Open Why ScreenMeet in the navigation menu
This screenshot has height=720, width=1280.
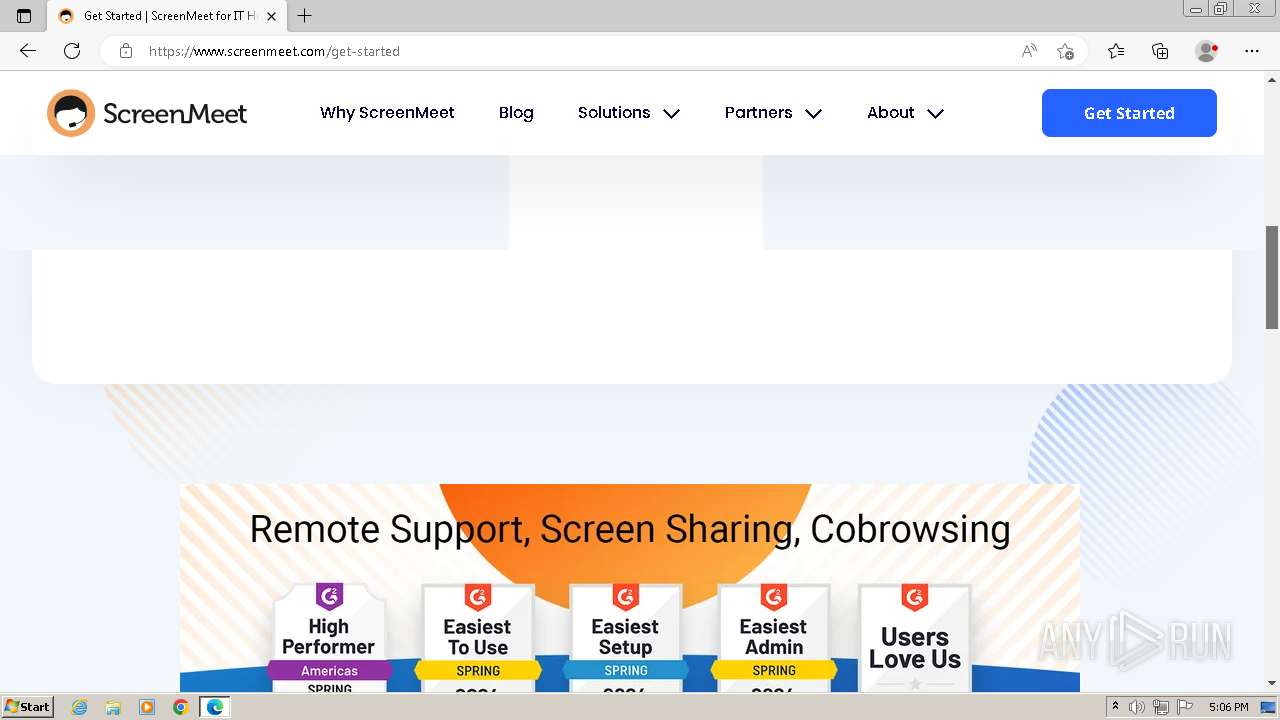tap(387, 113)
